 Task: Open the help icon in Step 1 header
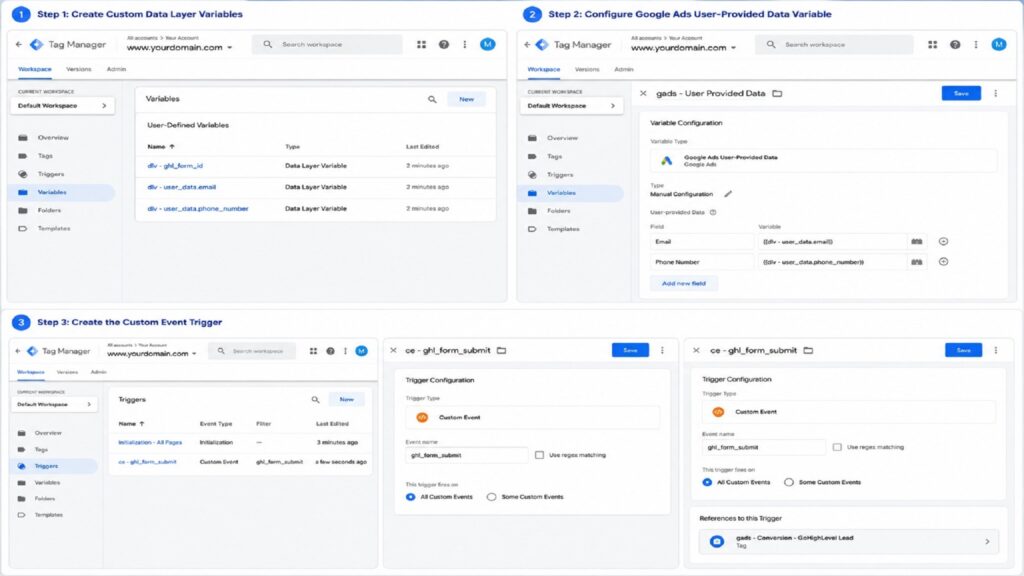[x=443, y=44]
